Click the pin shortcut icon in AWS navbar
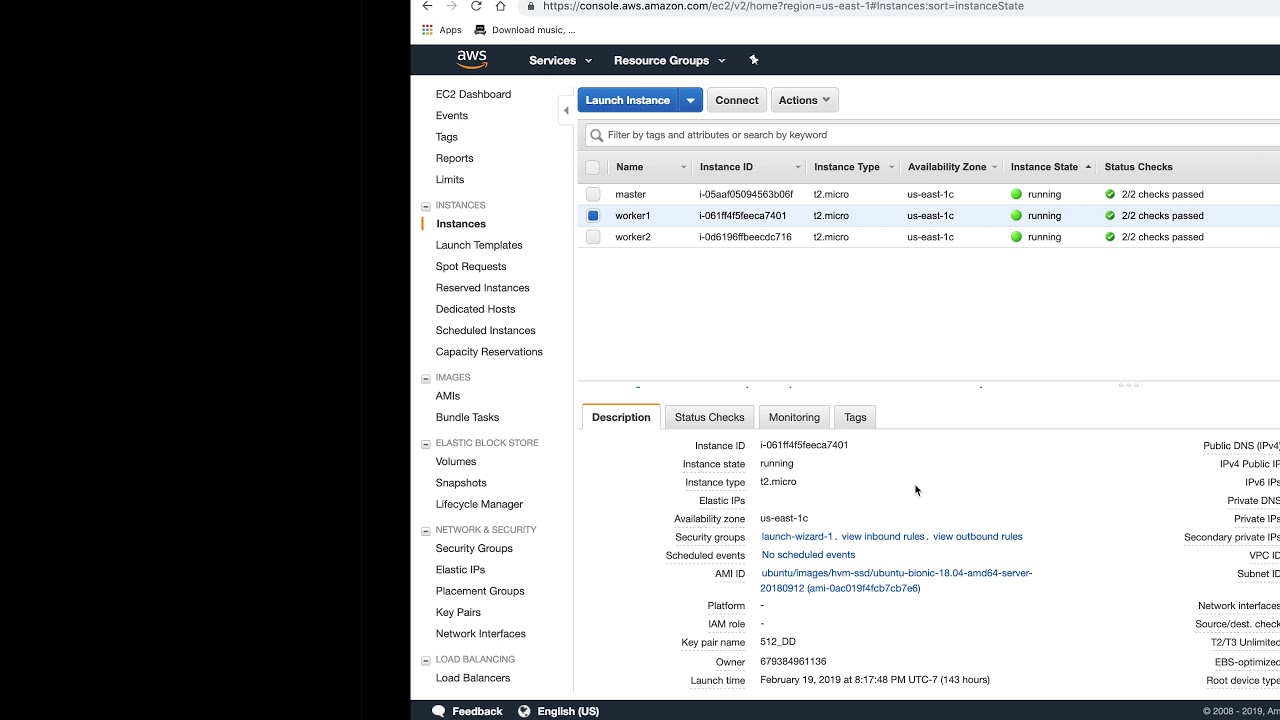The height and width of the screenshot is (720, 1280). [x=754, y=60]
